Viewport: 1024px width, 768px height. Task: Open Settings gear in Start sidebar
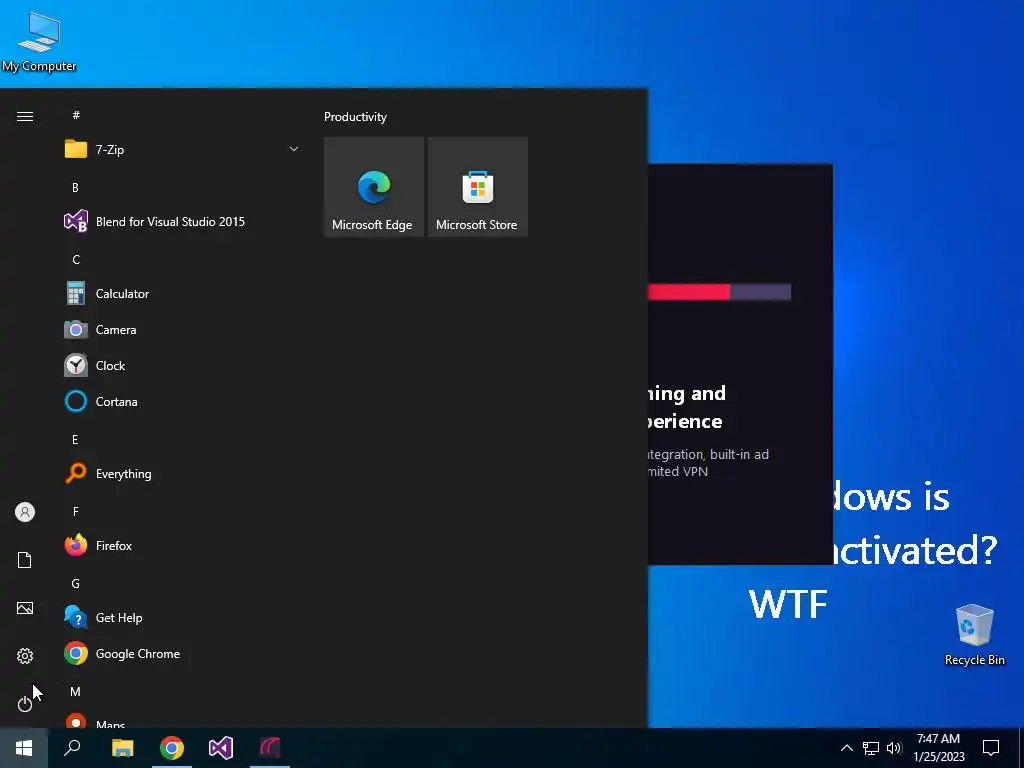(x=25, y=656)
